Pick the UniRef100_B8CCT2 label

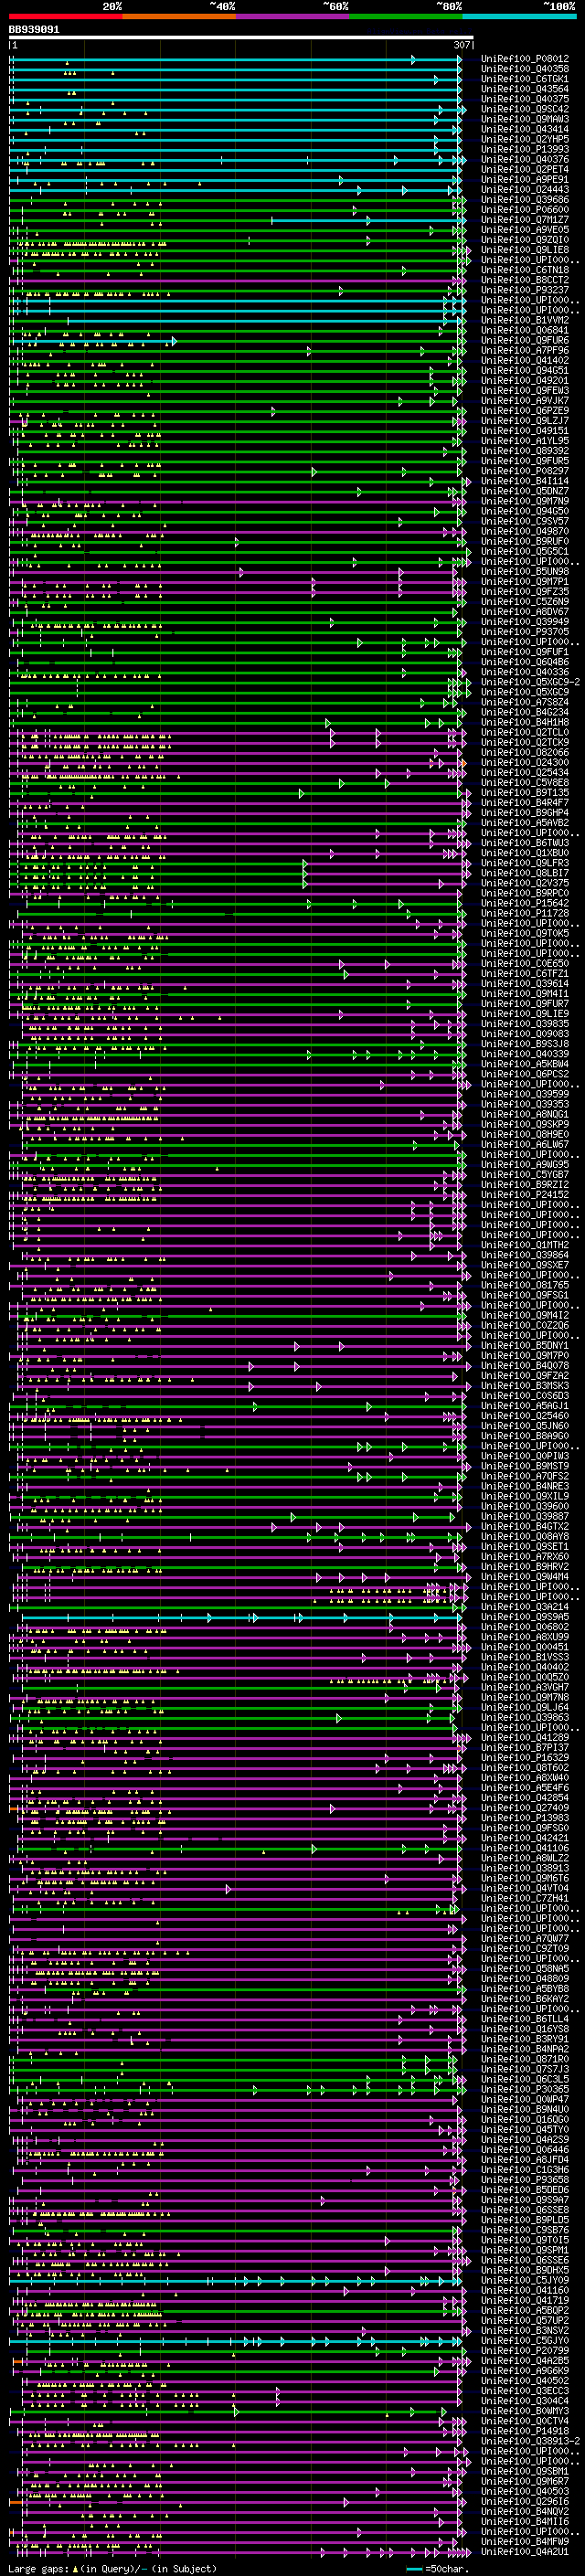pyautogui.click(x=525, y=280)
